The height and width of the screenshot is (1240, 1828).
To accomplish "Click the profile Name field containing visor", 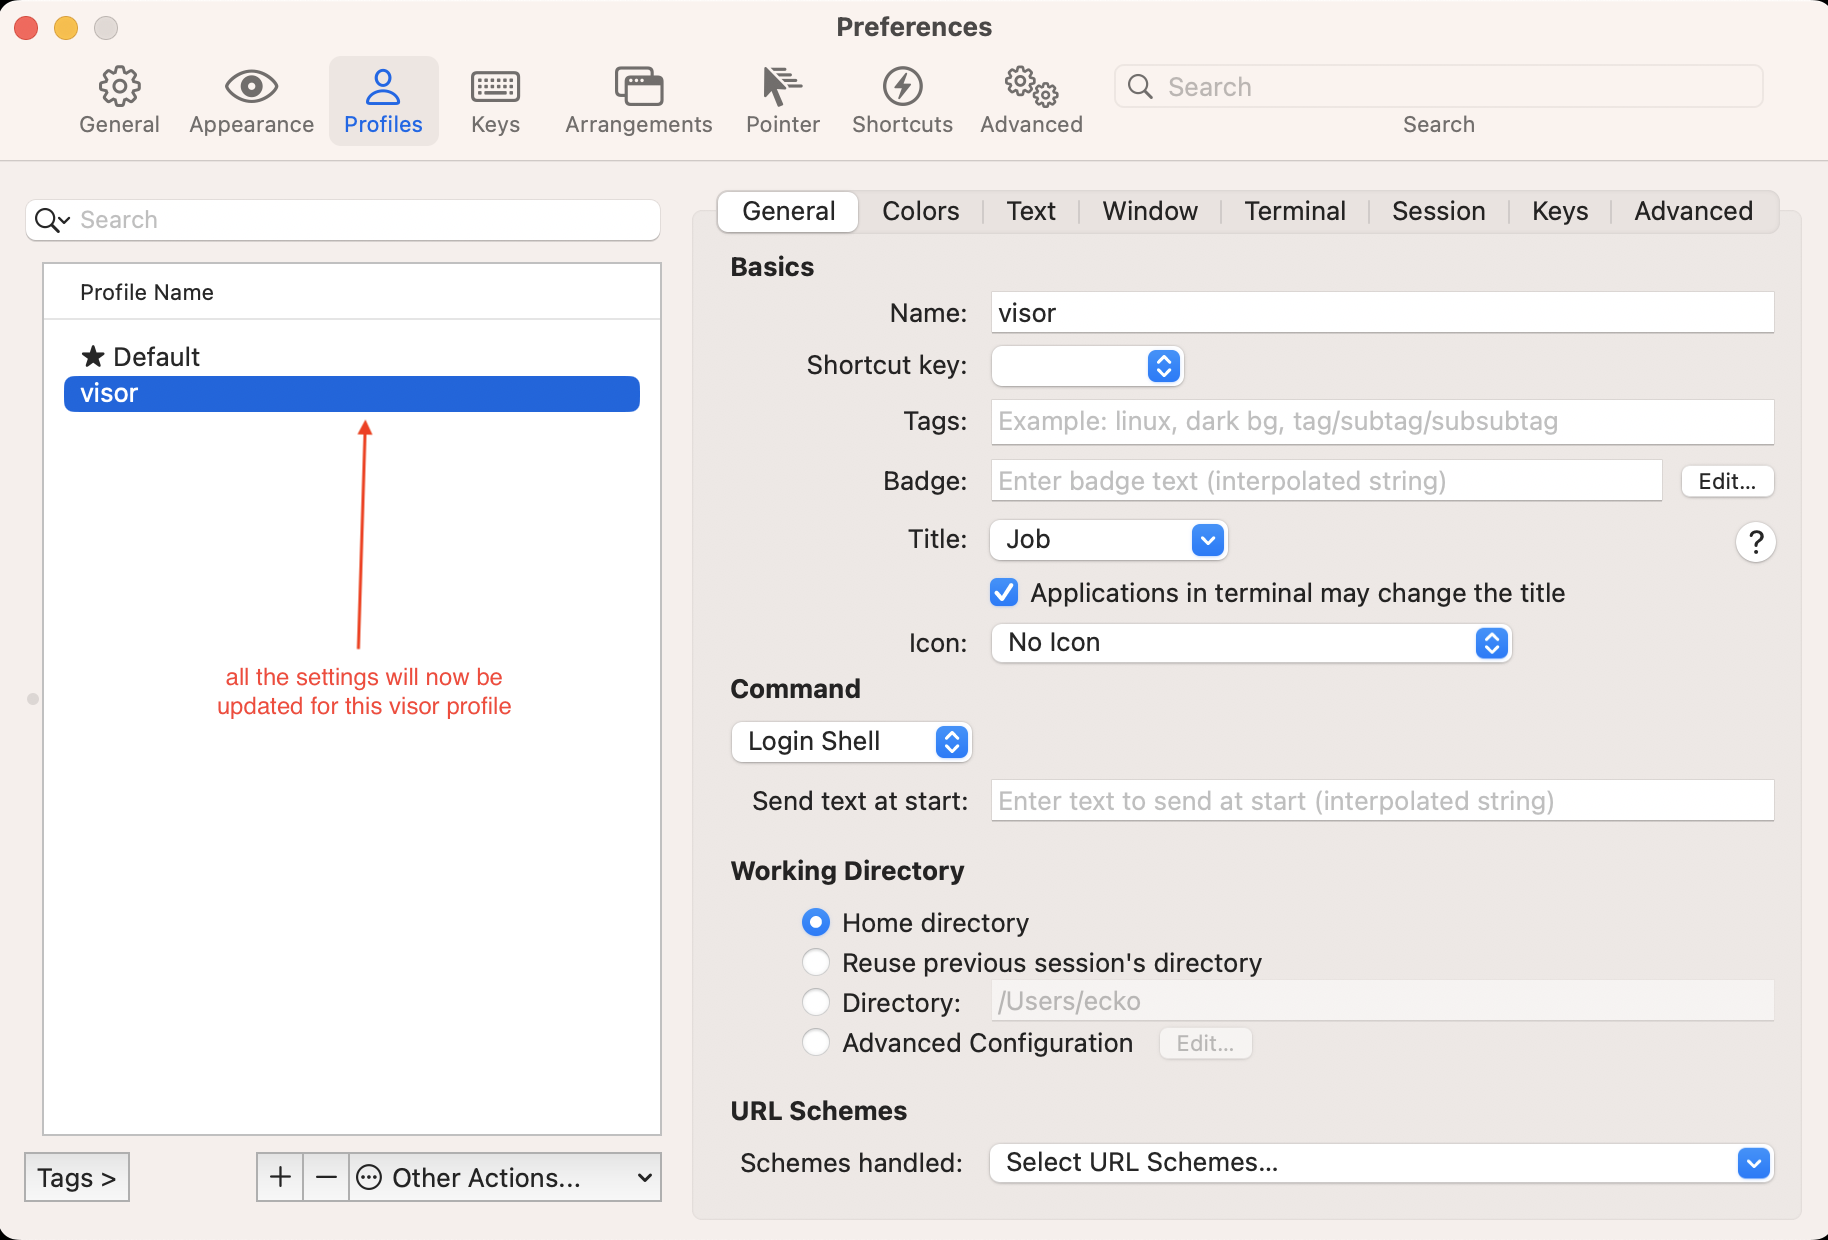I will [1382, 313].
